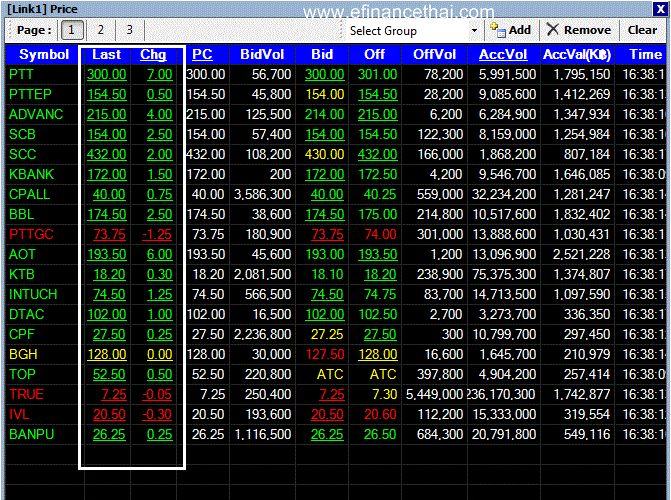671x500 pixels.
Task: Click the PC column header
Action: tap(202, 54)
